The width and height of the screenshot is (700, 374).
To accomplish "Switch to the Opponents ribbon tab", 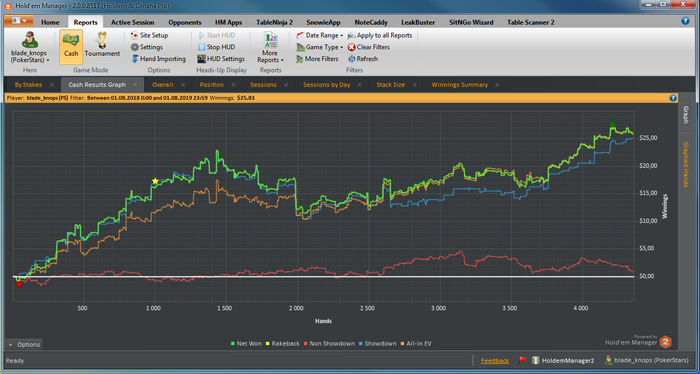I will coord(185,22).
